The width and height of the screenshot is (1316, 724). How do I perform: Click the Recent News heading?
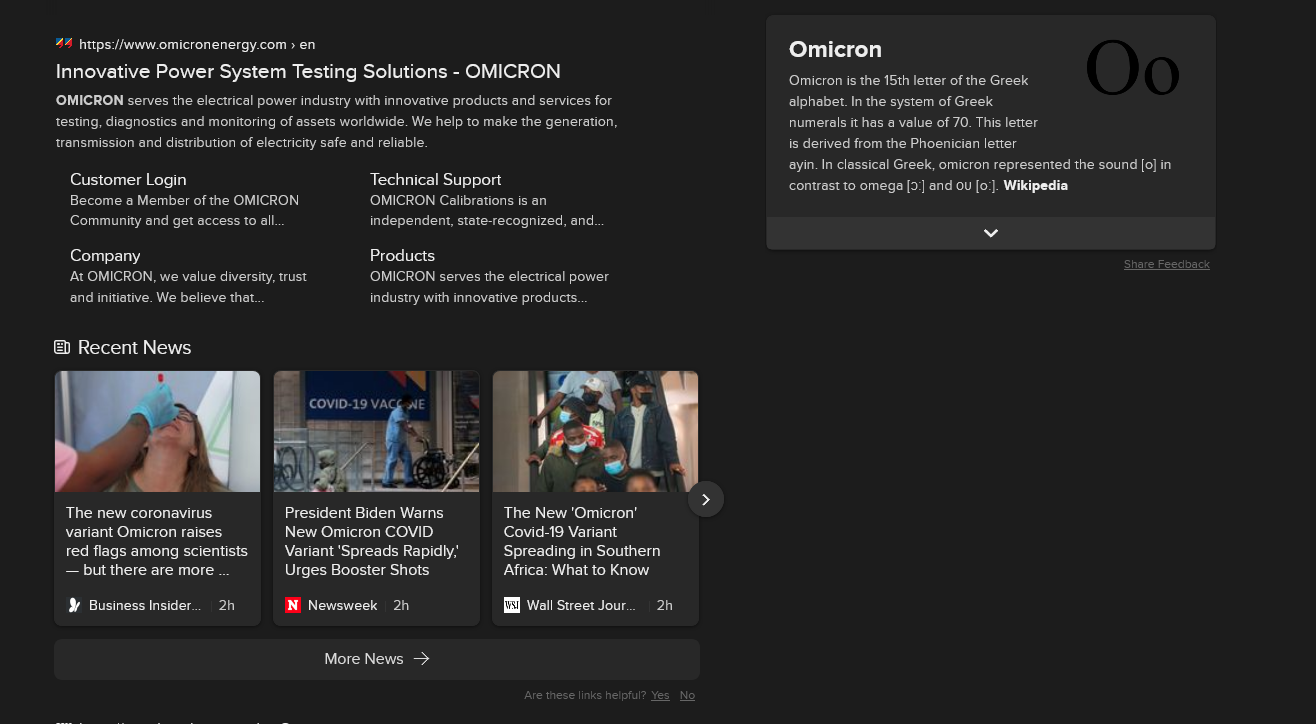click(134, 347)
